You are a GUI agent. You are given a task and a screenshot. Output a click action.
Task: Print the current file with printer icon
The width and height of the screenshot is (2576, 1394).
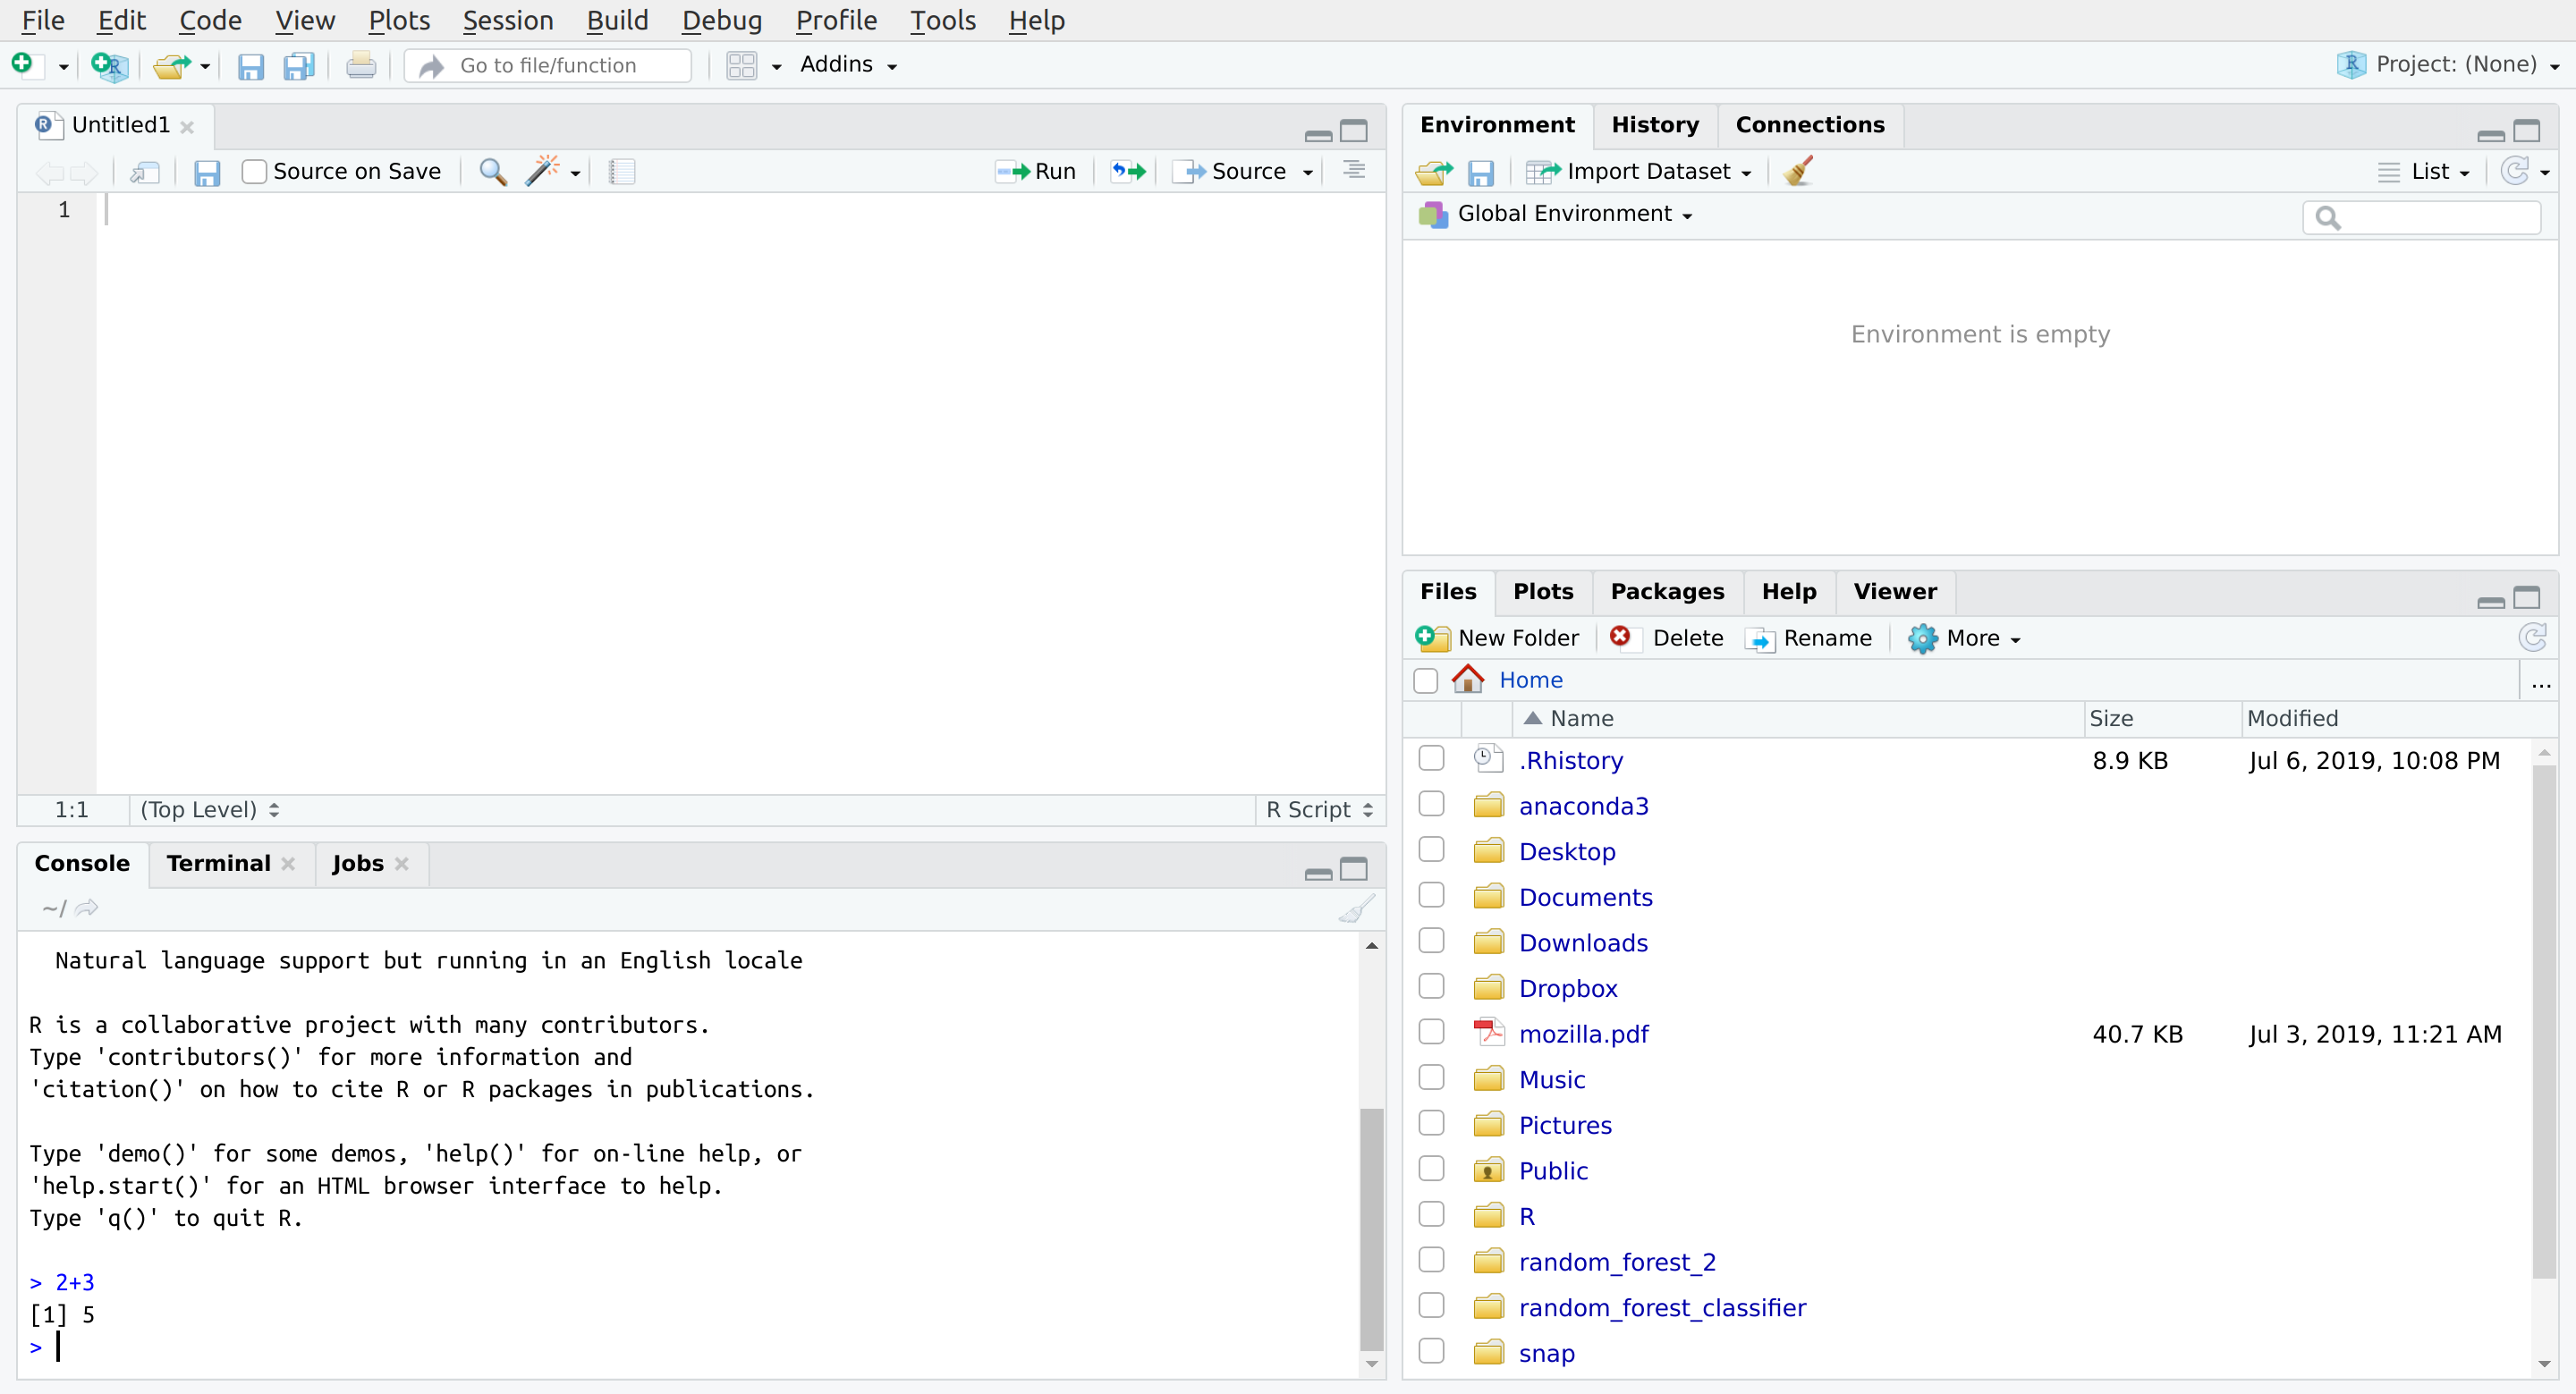tap(361, 66)
